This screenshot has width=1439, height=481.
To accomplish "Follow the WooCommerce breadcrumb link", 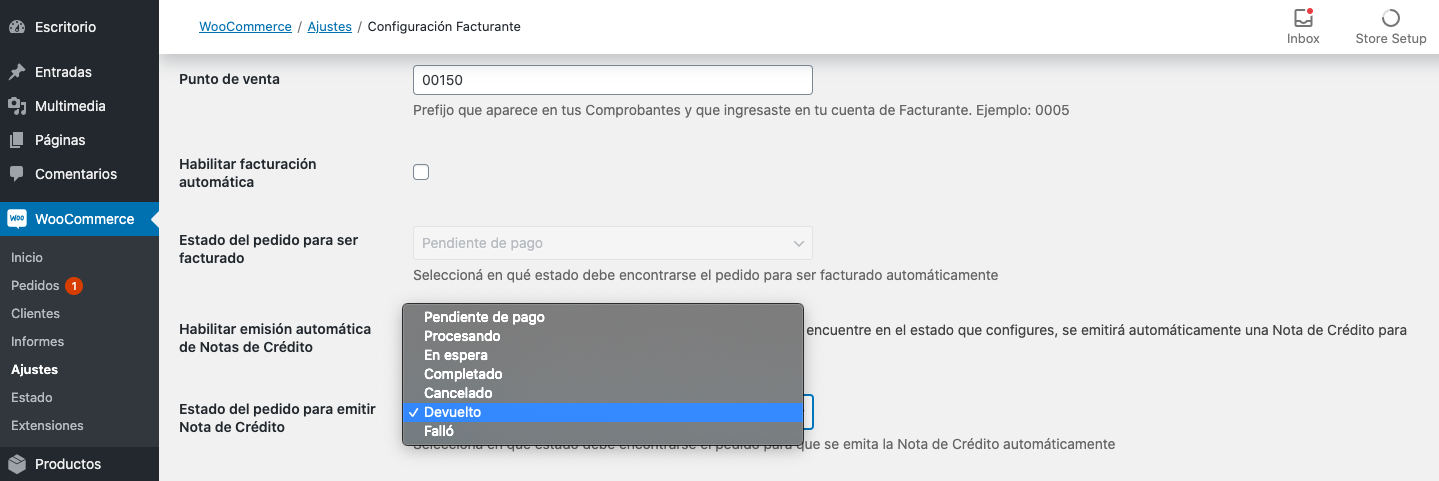I will coord(245,27).
